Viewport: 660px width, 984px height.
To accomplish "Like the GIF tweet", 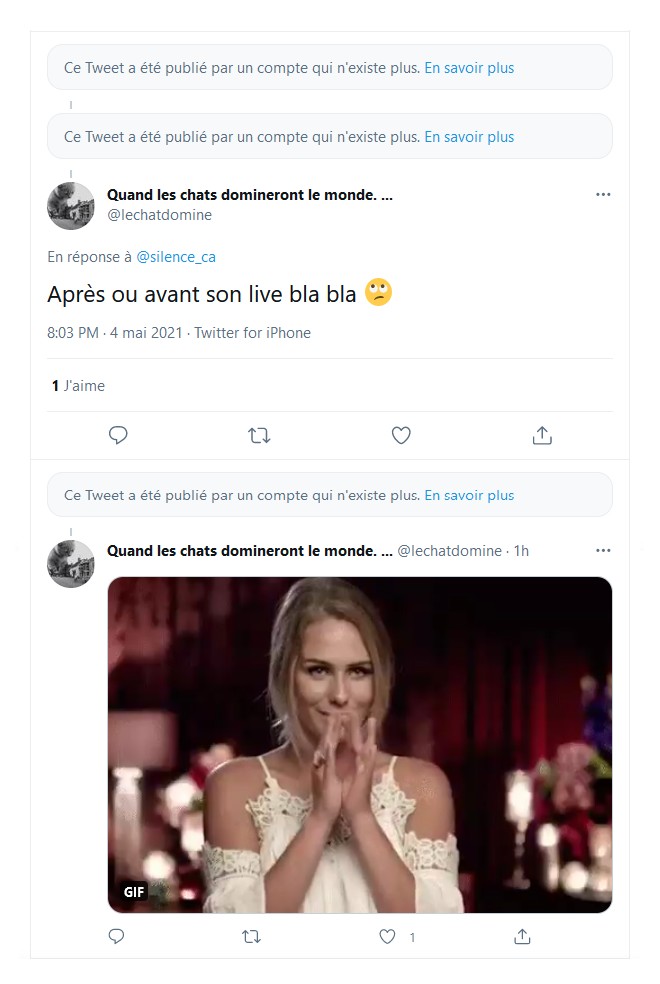I will coord(388,937).
